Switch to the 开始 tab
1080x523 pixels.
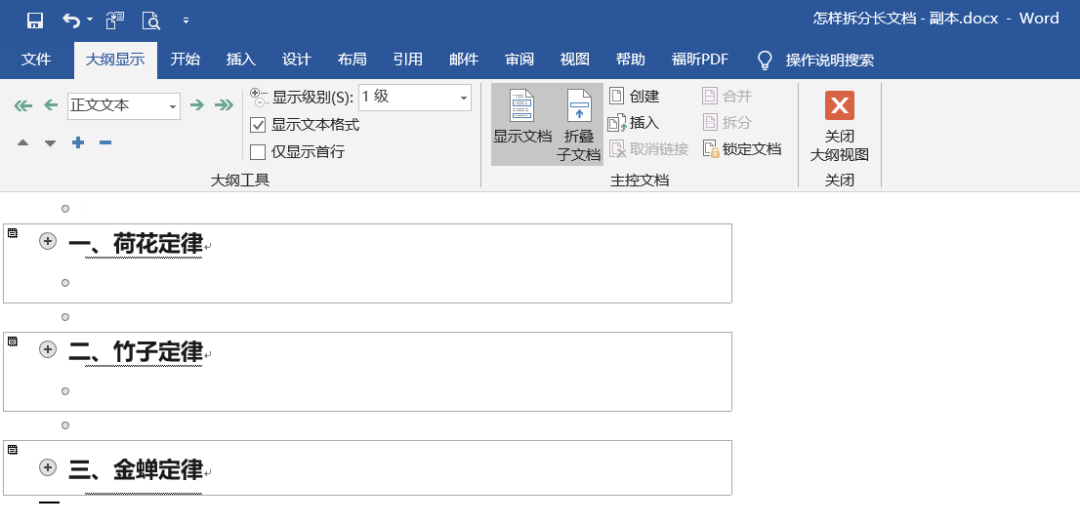click(185, 60)
